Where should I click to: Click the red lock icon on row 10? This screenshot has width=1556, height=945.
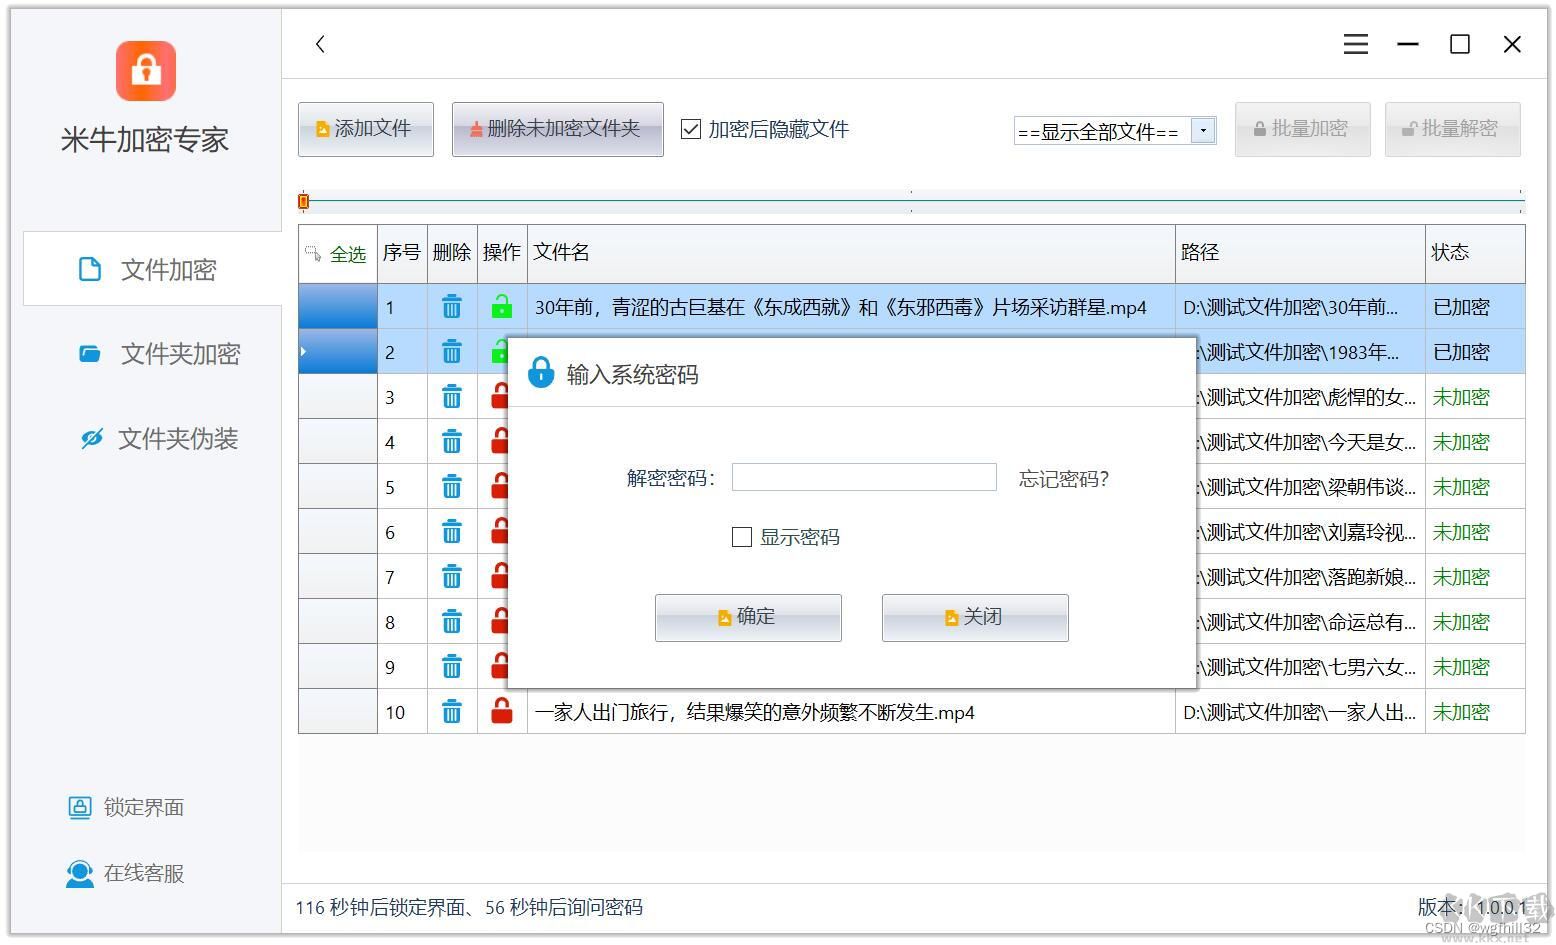(501, 712)
